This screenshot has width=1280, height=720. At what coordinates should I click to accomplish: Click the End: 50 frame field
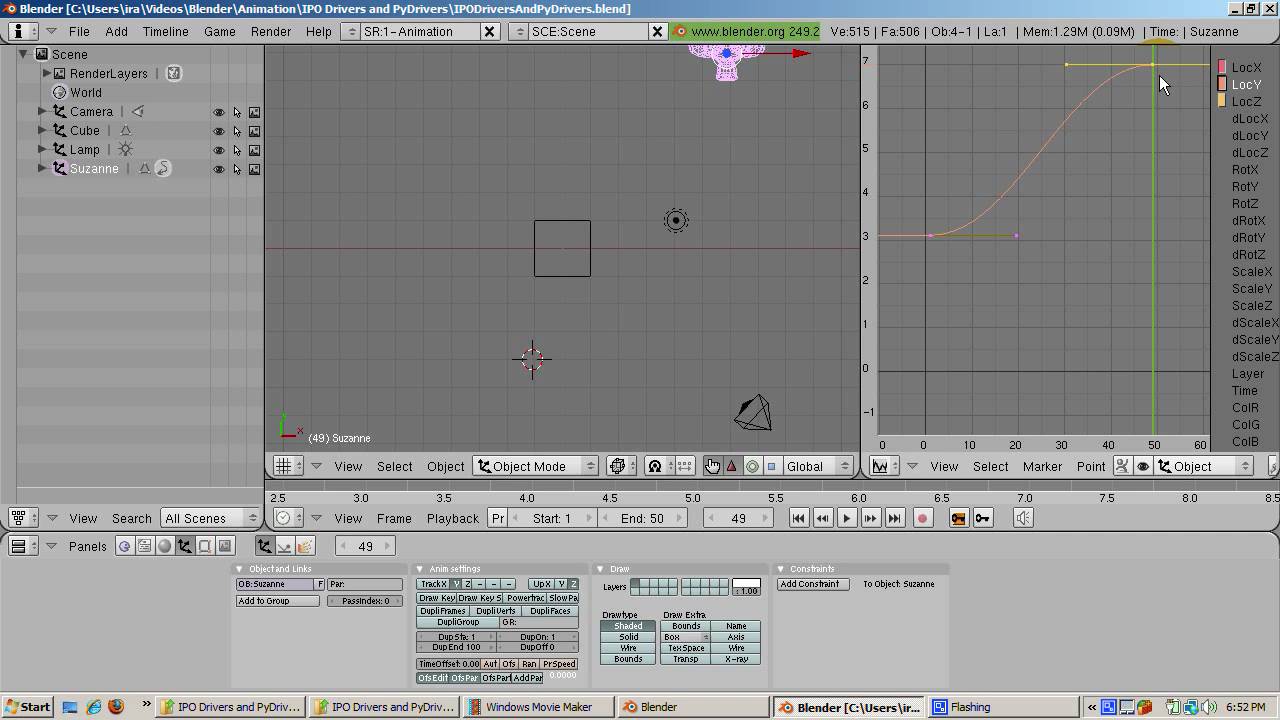pyautogui.click(x=642, y=518)
